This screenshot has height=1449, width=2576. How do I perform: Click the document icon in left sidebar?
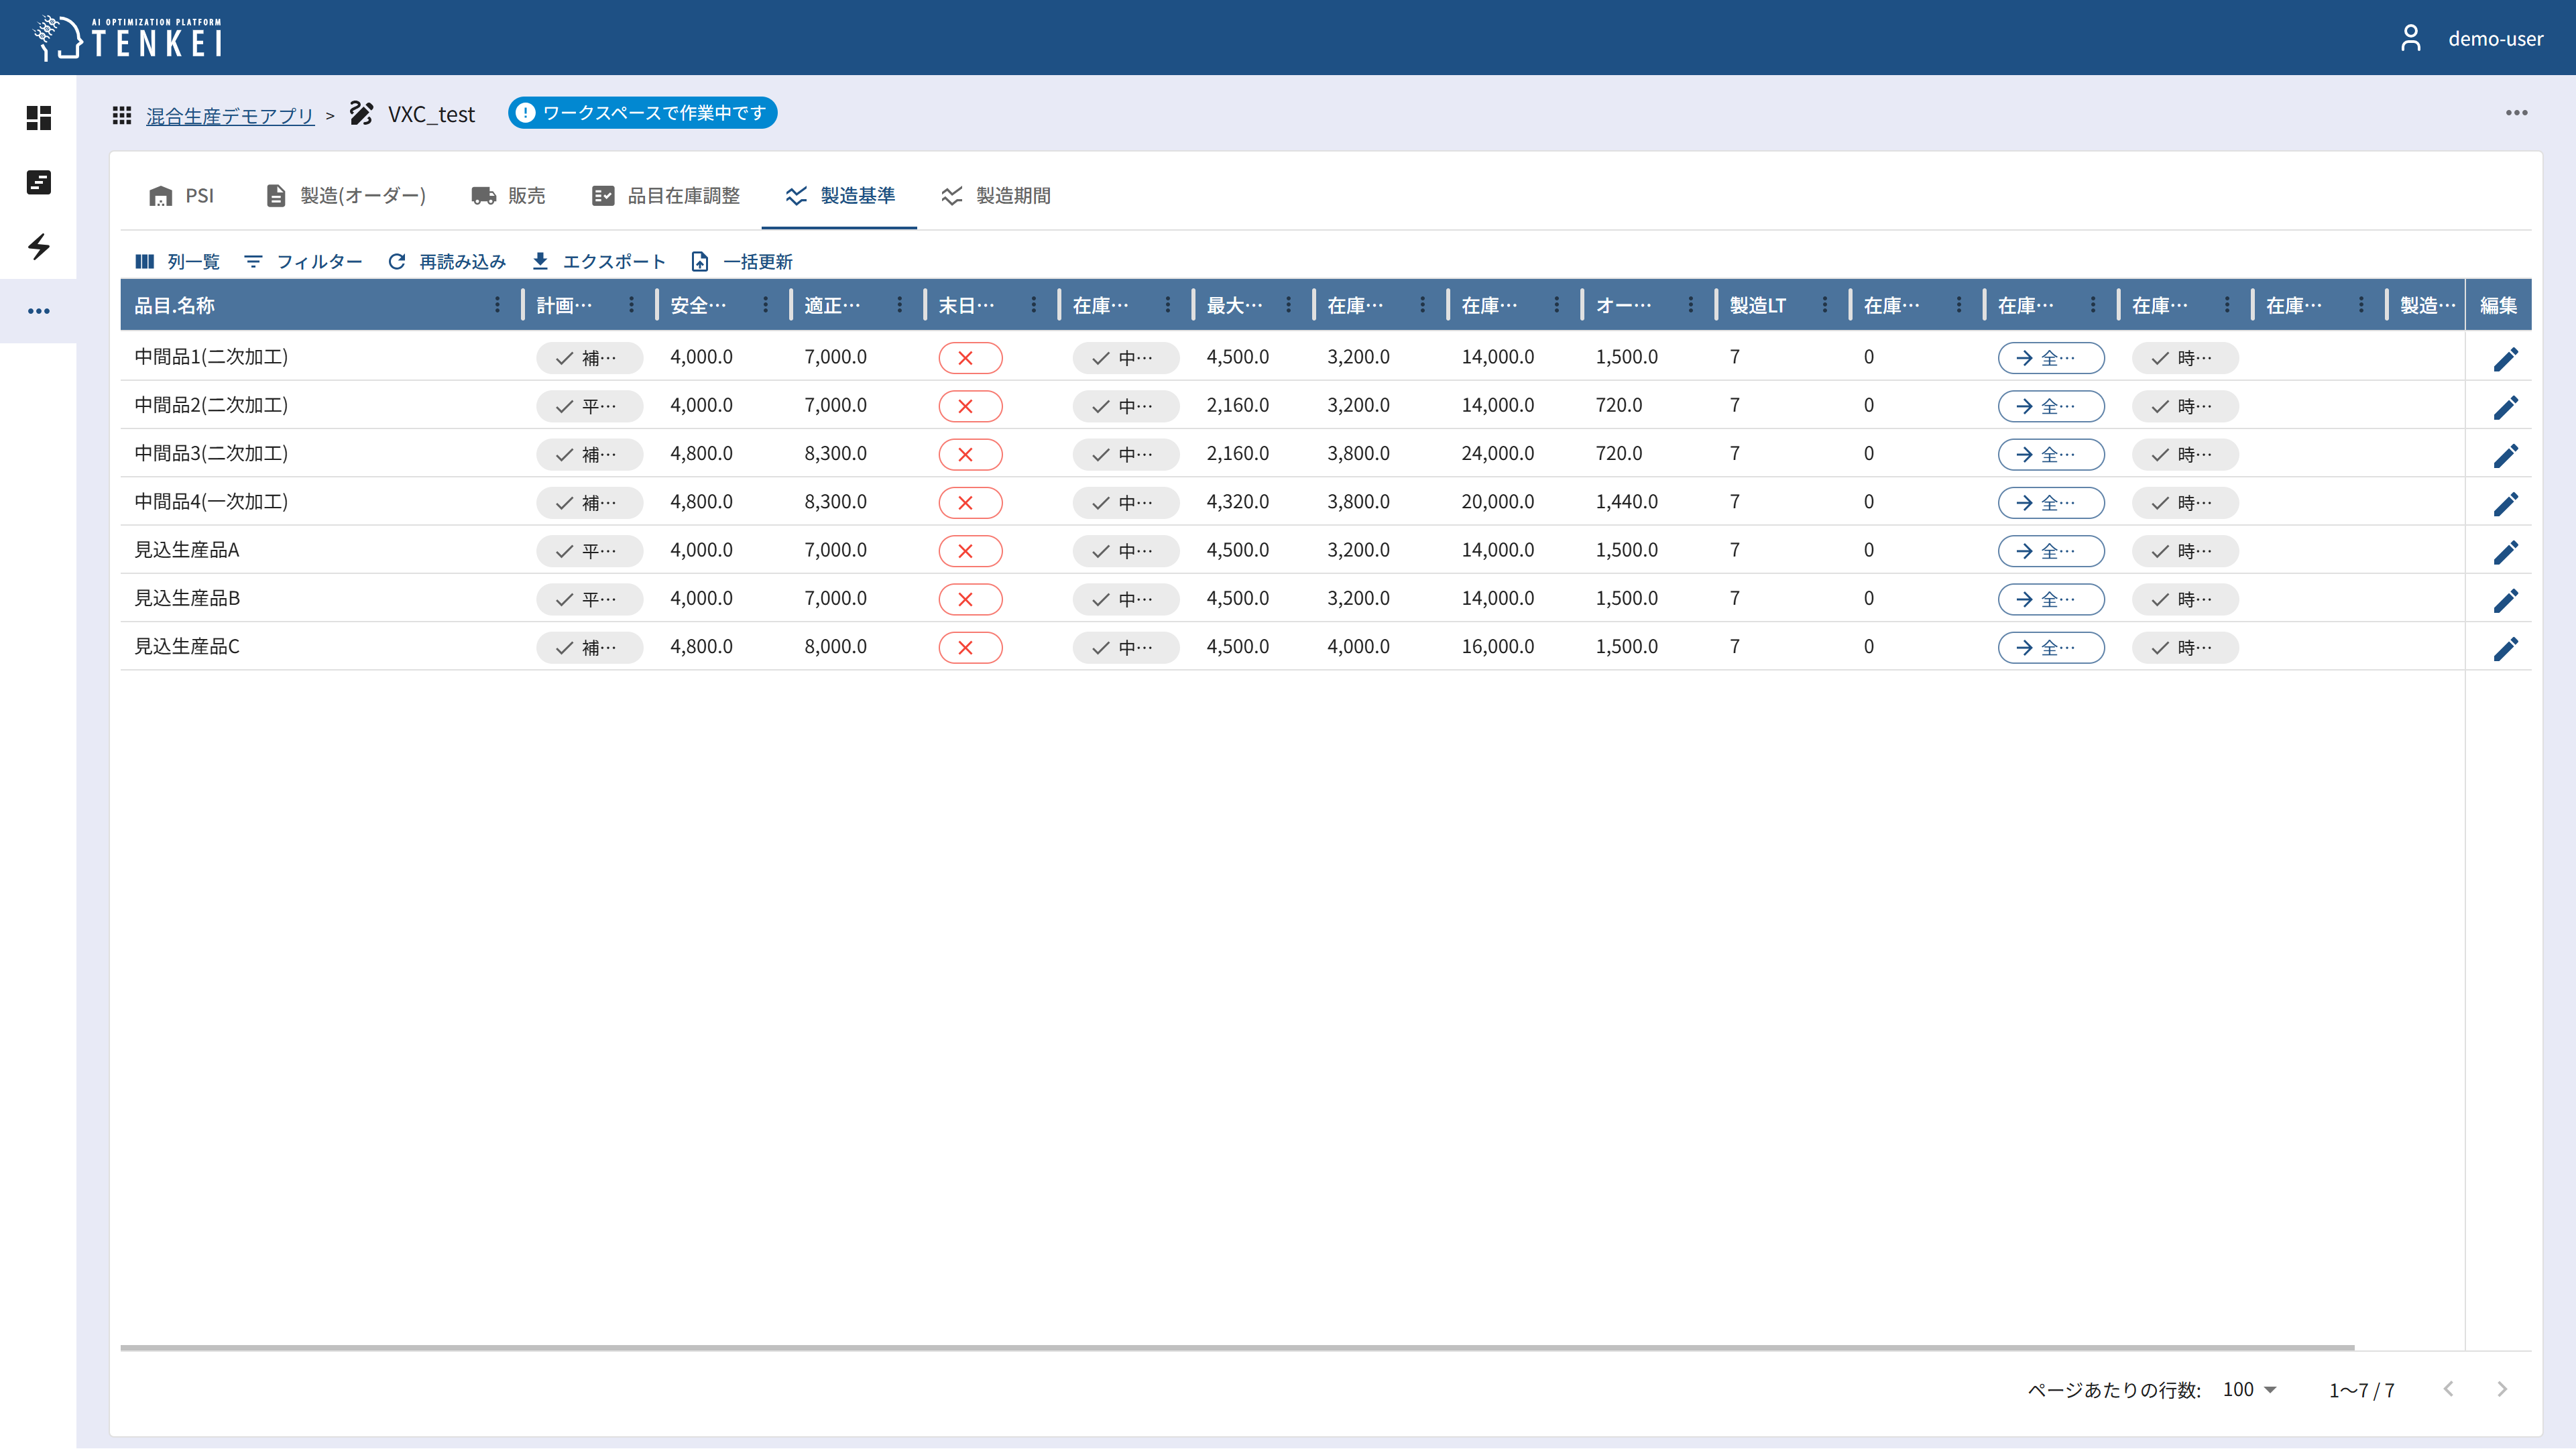(38, 182)
